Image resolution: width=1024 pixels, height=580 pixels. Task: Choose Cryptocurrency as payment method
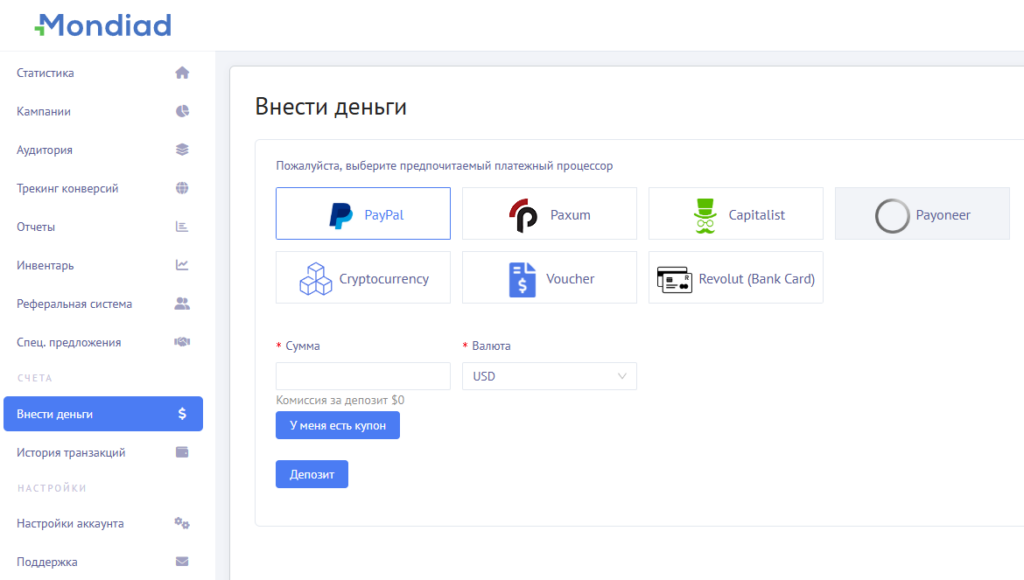[x=362, y=278]
